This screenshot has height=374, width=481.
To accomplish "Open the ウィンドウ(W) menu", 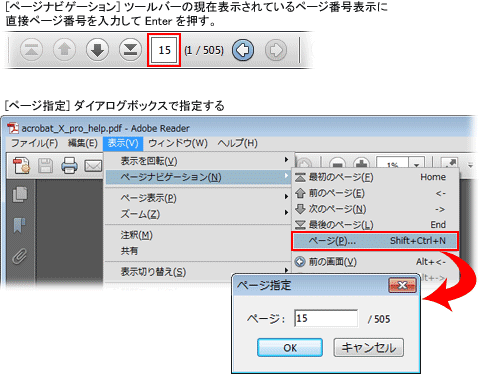I will pyautogui.click(x=178, y=143).
